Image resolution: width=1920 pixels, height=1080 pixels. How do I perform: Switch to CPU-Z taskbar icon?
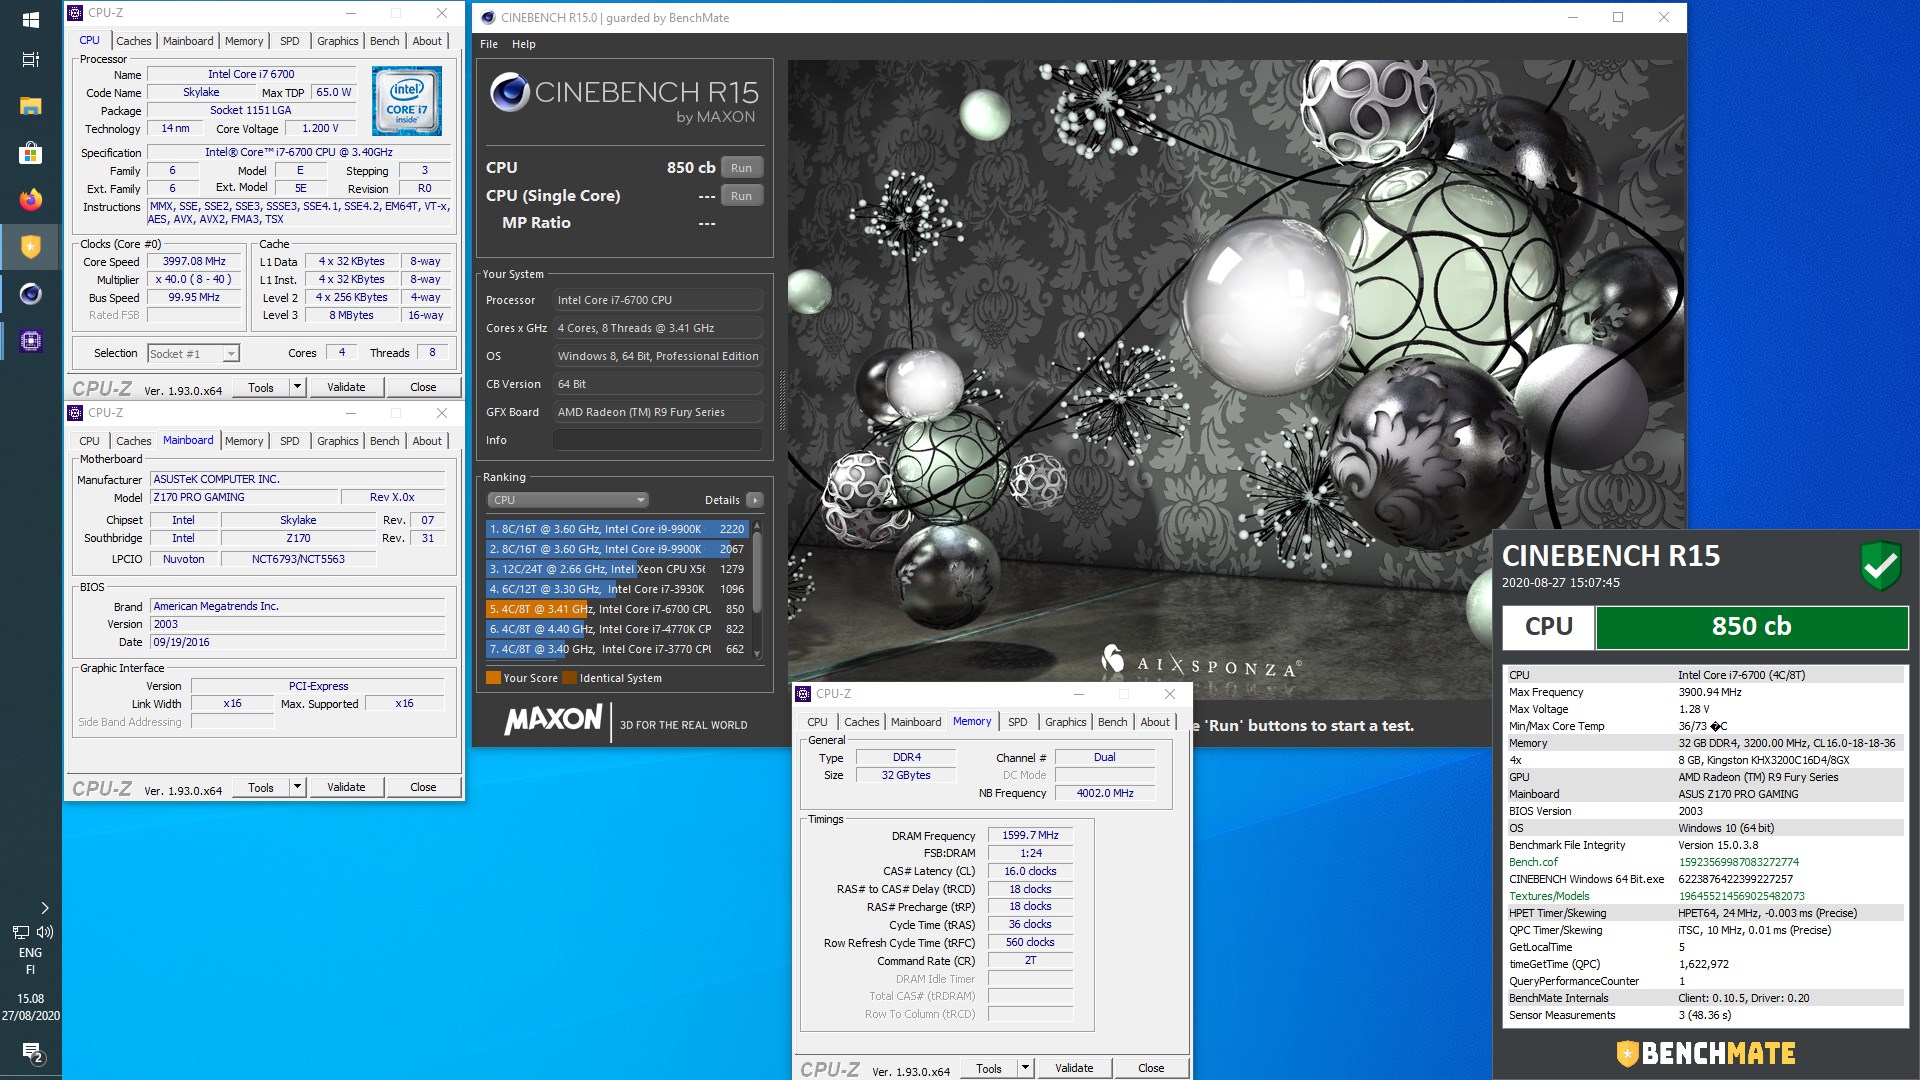point(30,341)
